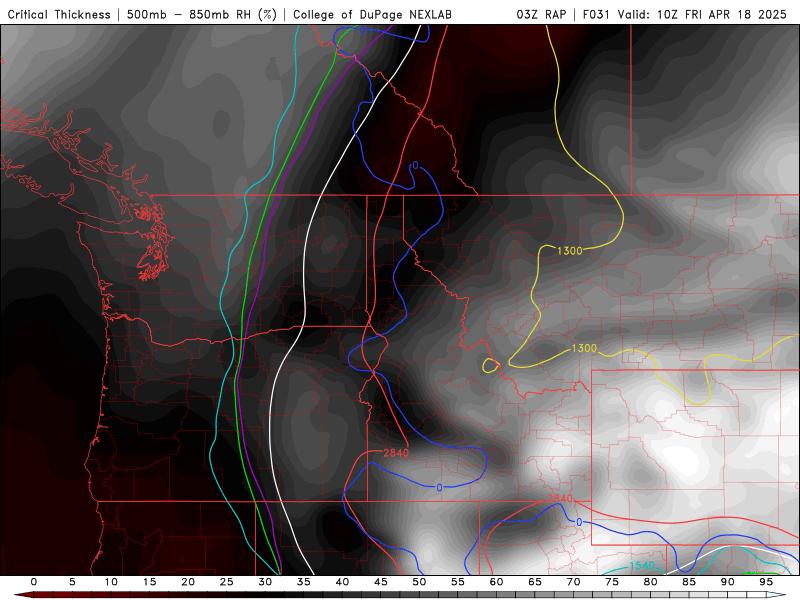Select the "15" color scale tick label
800x600 pixels.
pyautogui.click(x=149, y=582)
